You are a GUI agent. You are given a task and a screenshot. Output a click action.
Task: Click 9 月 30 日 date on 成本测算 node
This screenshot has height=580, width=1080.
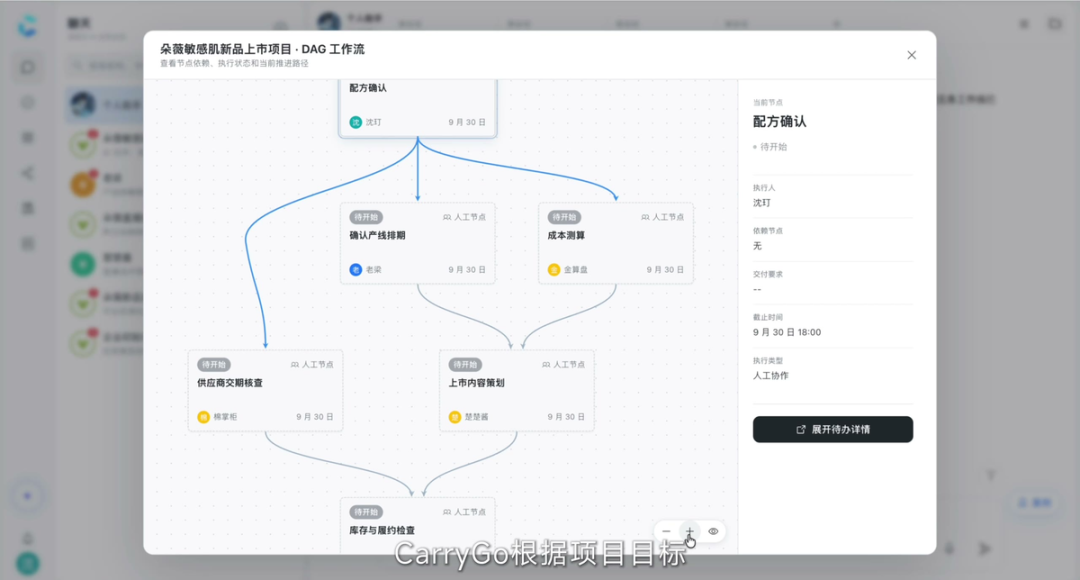click(x=665, y=269)
